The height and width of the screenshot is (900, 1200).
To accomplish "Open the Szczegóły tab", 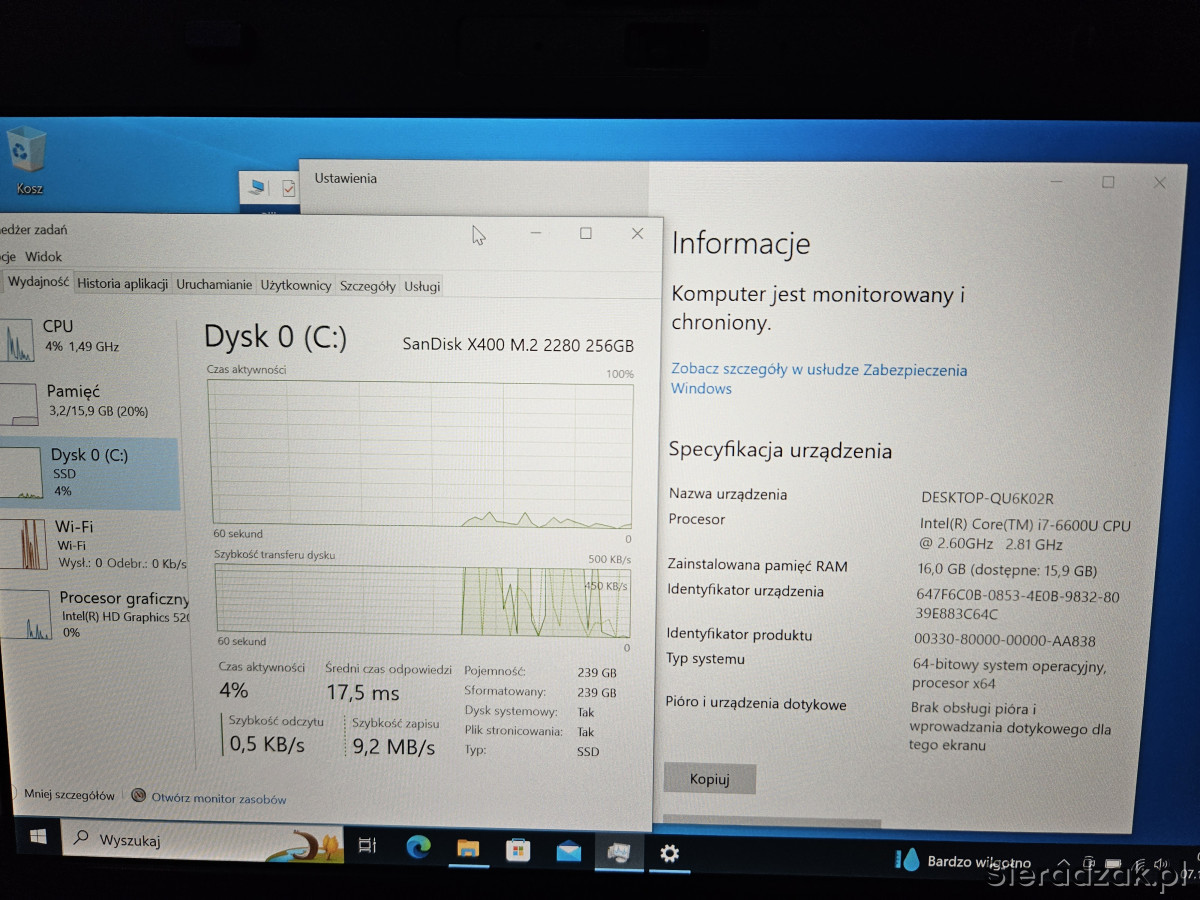I will (x=367, y=286).
